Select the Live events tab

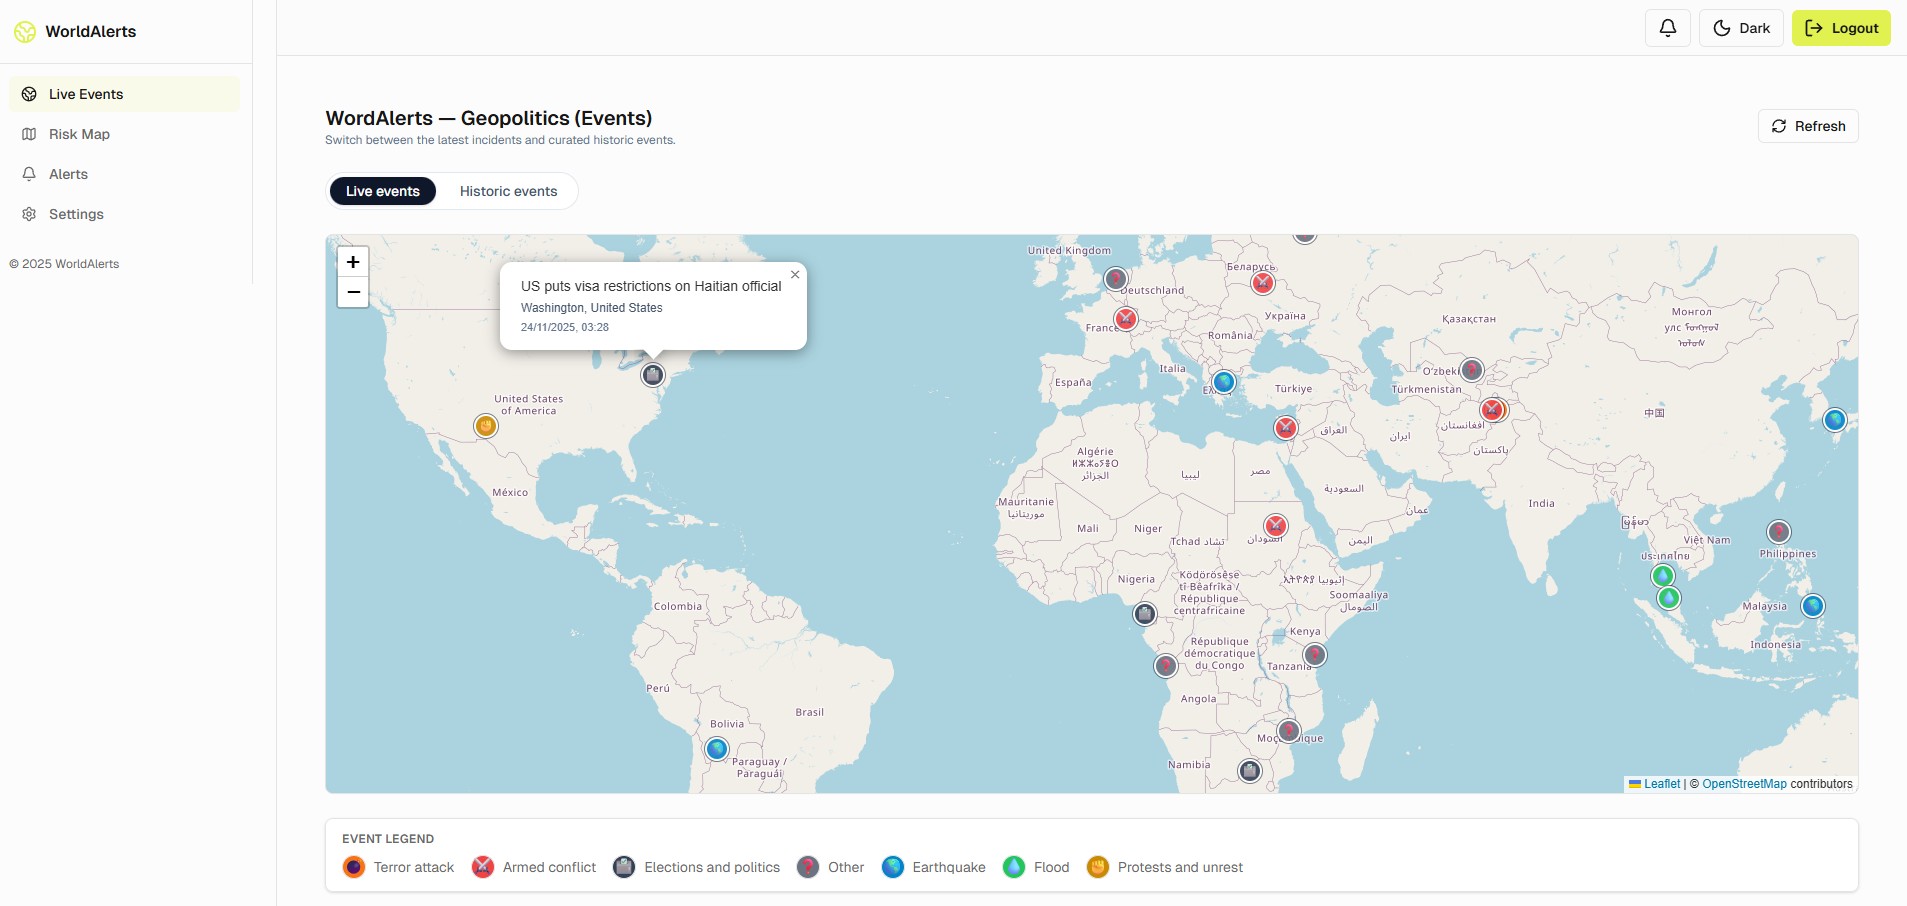(383, 191)
